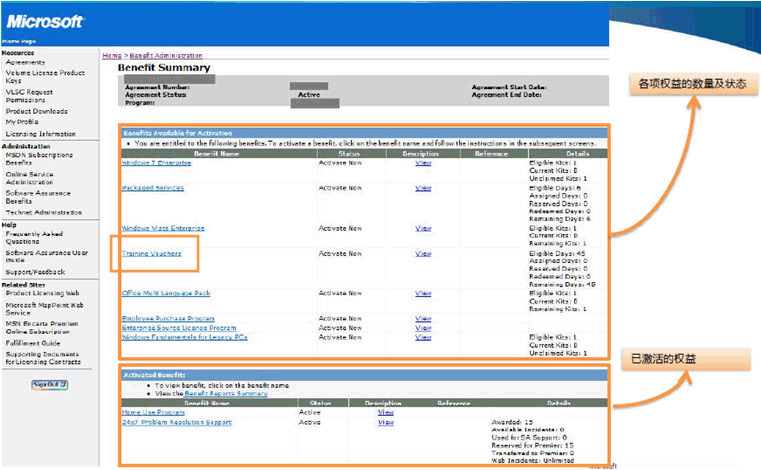Open Support/Feedback under Help
Viewport: 761px width, 470px height.
[35, 272]
